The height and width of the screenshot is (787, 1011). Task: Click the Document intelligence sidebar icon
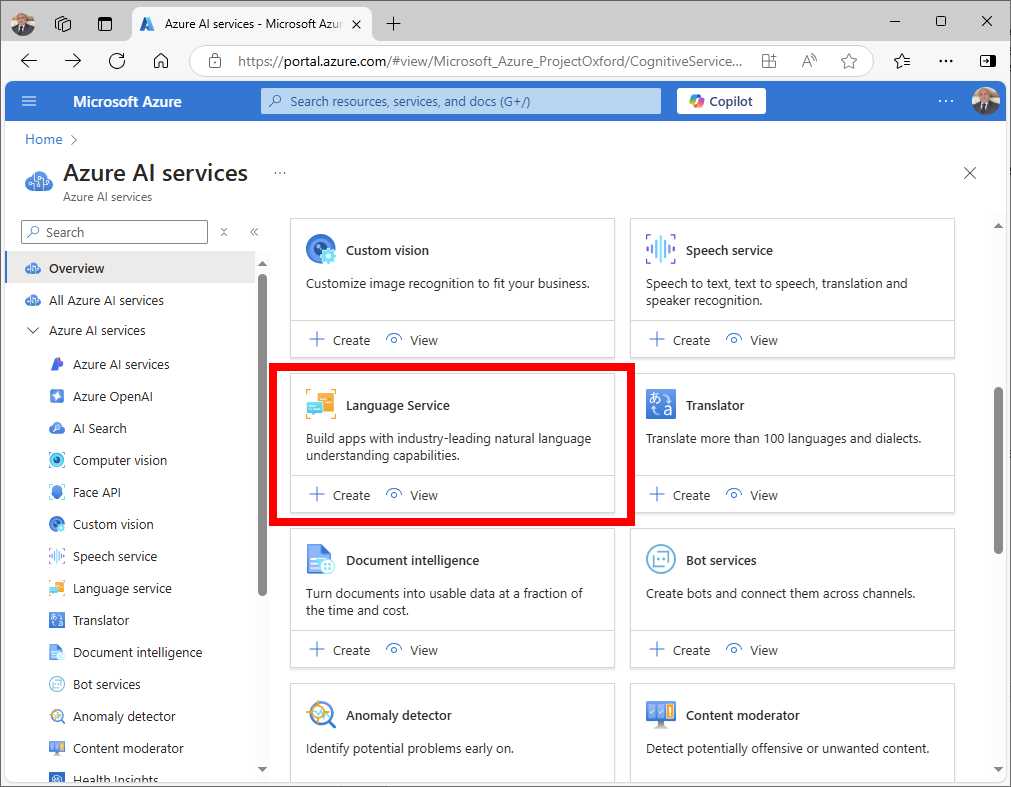pos(57,652)
